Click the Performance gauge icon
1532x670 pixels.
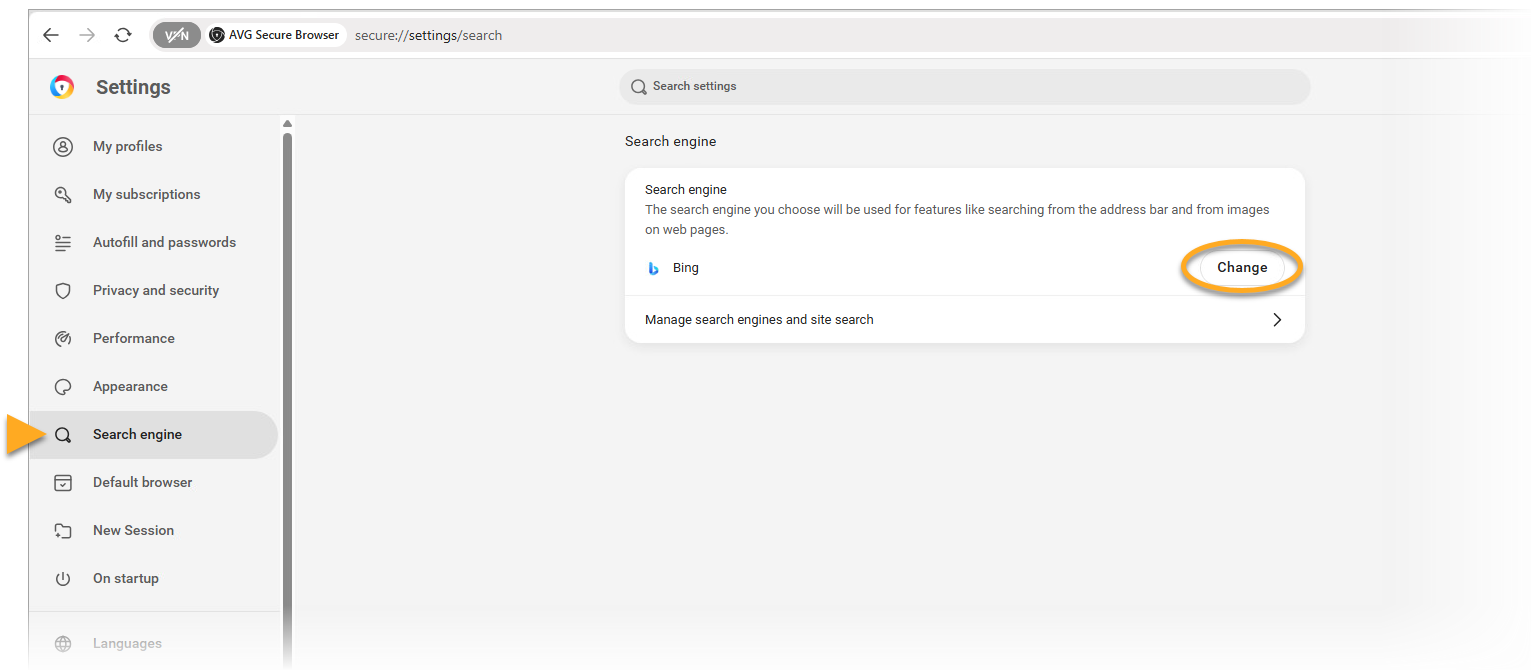pos(63,339)
